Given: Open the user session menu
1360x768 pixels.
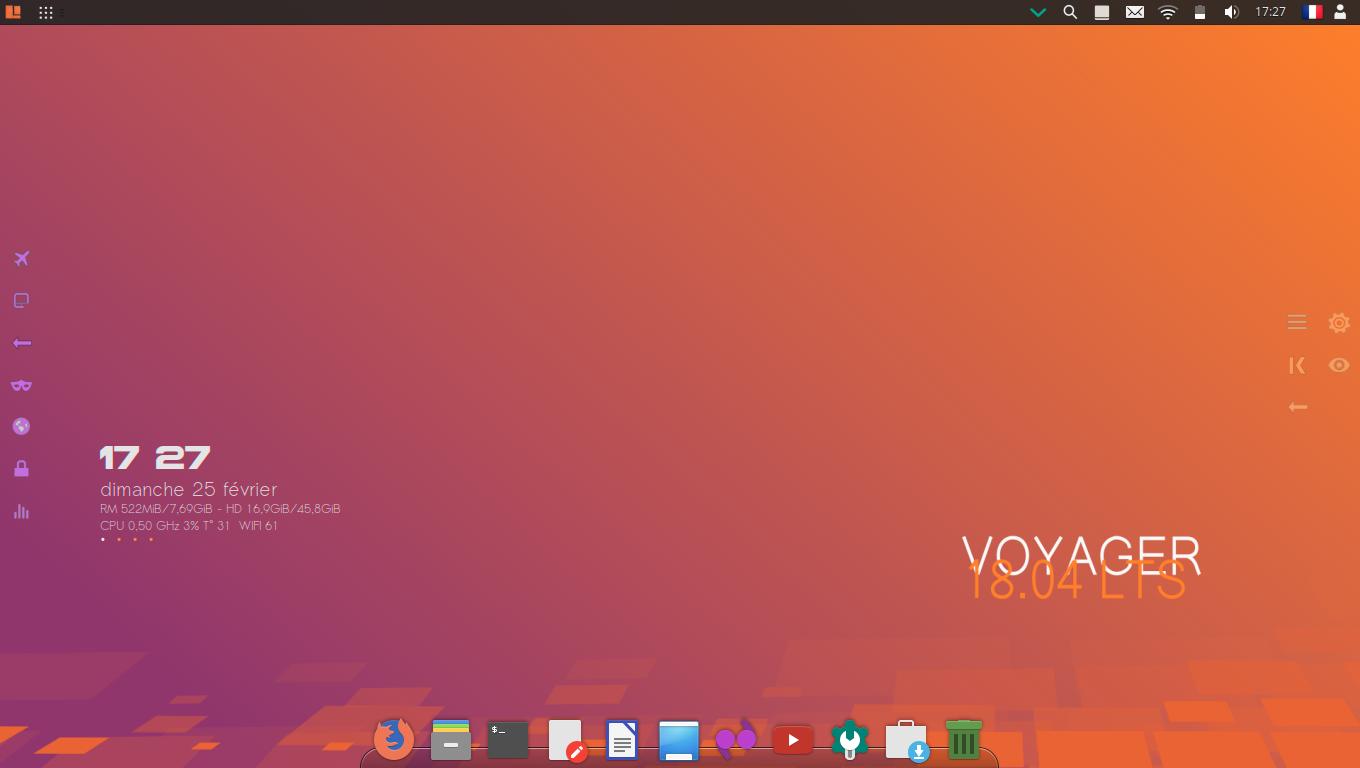Looking at the screenshot, I should tap(1341, 12).
